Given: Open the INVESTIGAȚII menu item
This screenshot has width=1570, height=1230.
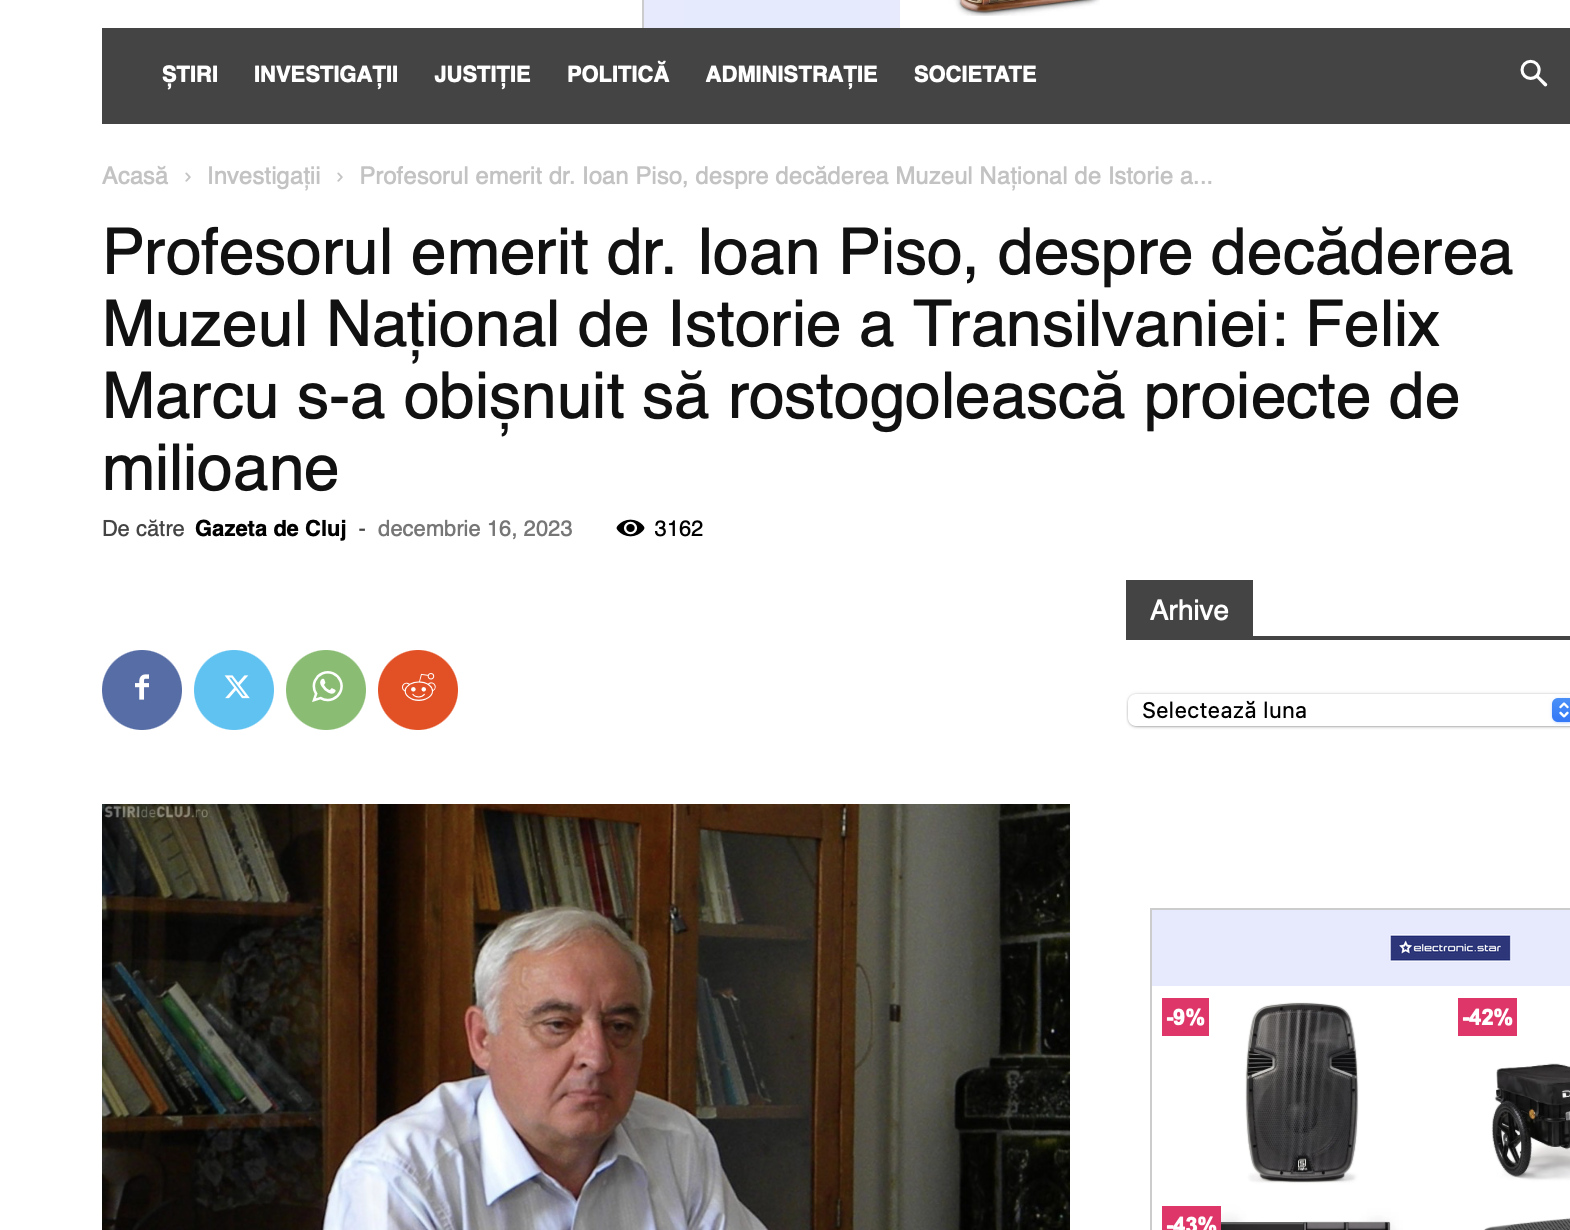Looking at the screenshot, I should click(326, 75).
